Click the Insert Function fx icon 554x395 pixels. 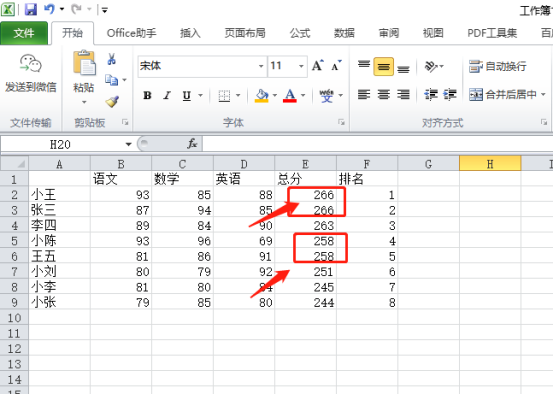point(192,144)
